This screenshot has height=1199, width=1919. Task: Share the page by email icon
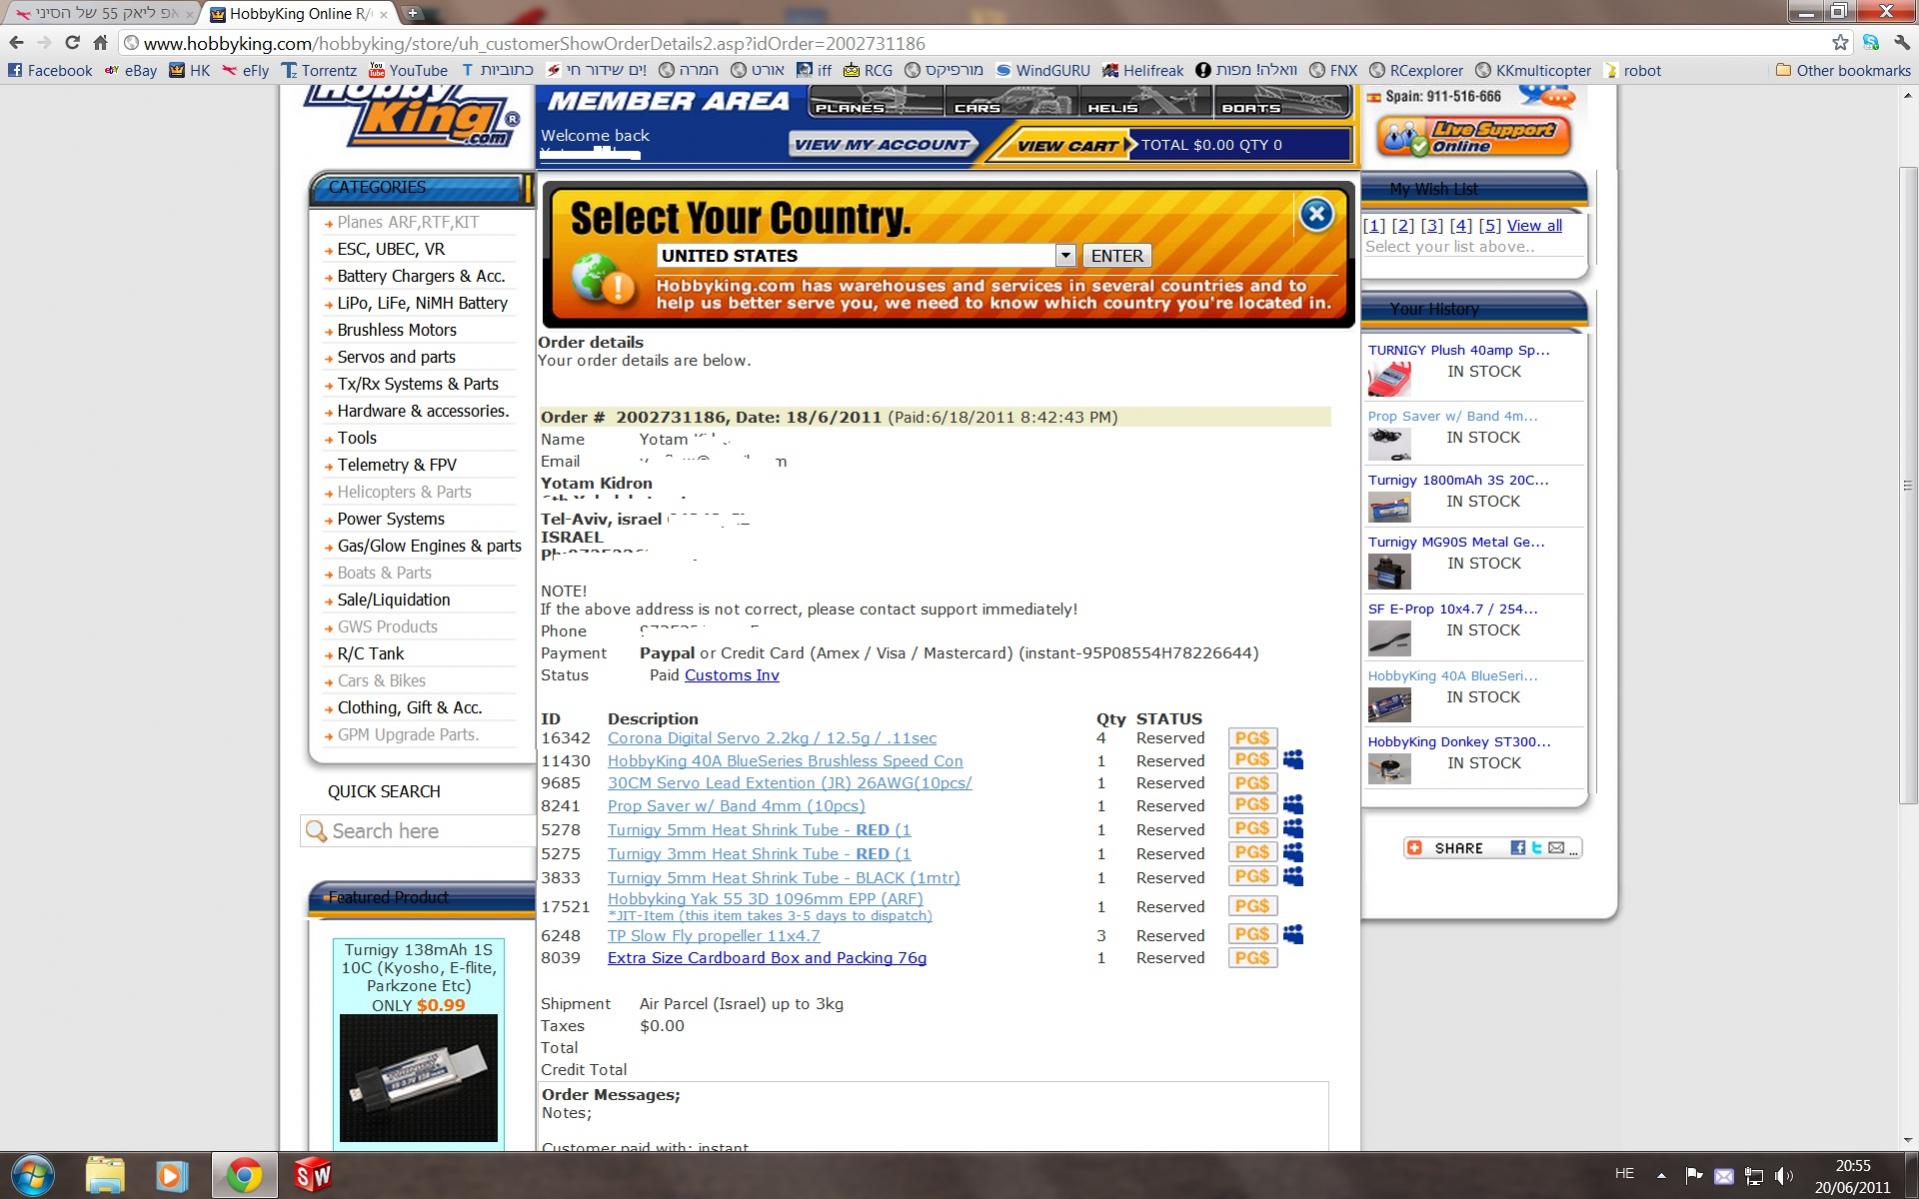coord(1557,848)
